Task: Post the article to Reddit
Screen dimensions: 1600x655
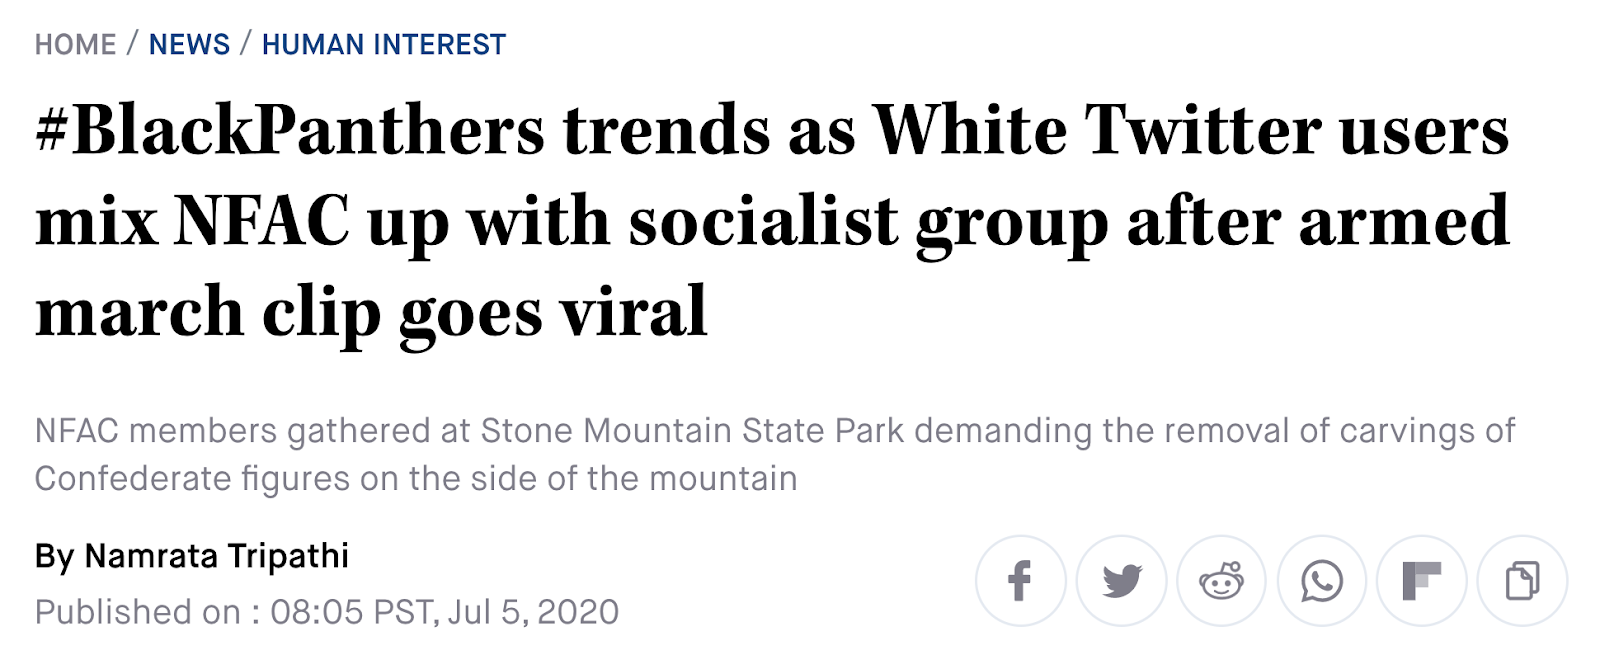Action: click(x=1221, y=581)
